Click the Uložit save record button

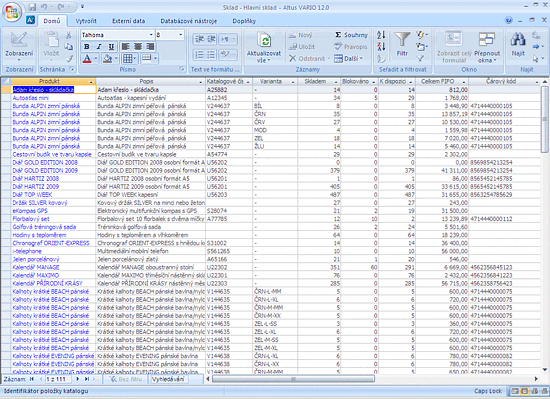[302, 47]
